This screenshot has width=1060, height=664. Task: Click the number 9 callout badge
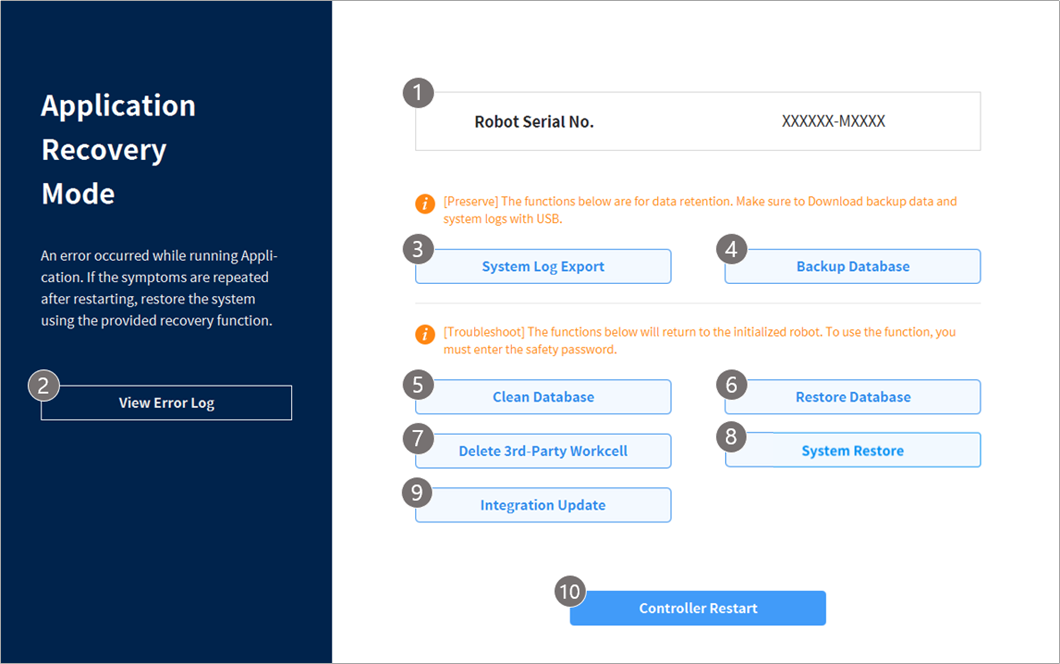418,491
